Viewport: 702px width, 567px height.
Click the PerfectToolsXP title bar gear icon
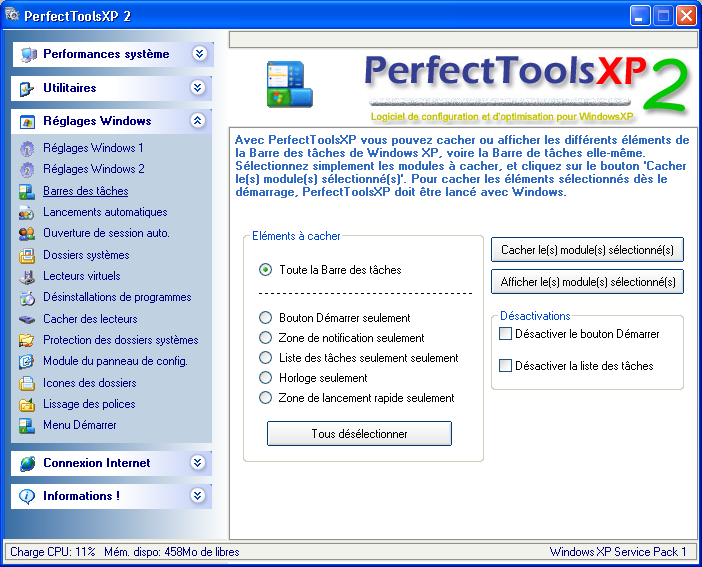tap(12, 15)
